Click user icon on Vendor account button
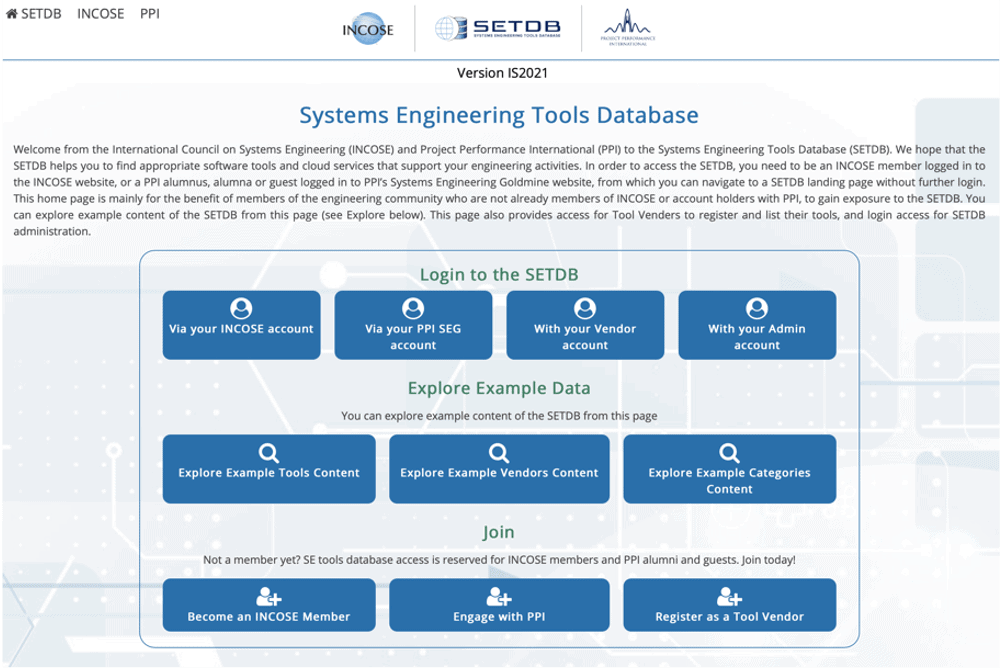Image resolution: width=1005 pixels, height=672 pixels. point(585,308)
